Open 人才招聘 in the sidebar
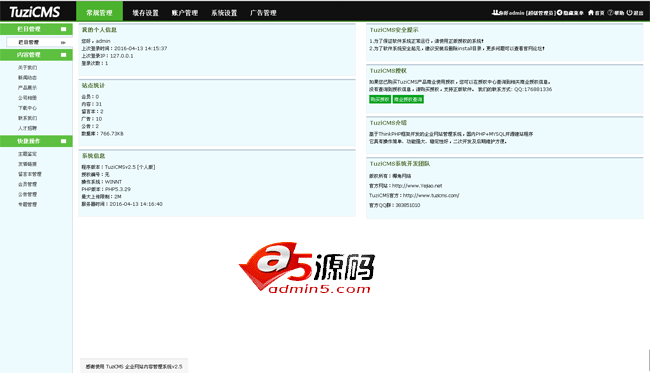Image resolution: width=650 pixels, height=373 pixels. 27,128
